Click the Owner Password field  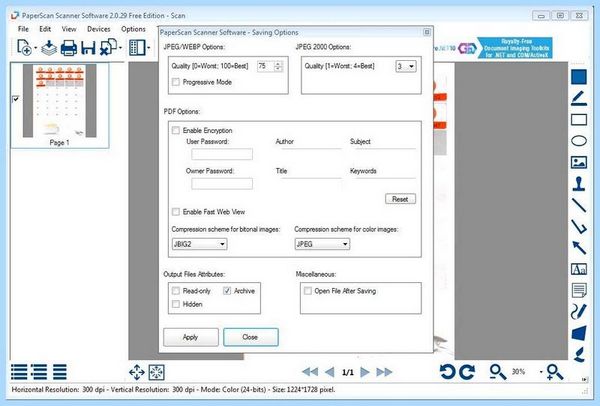[x=222, y=184]
